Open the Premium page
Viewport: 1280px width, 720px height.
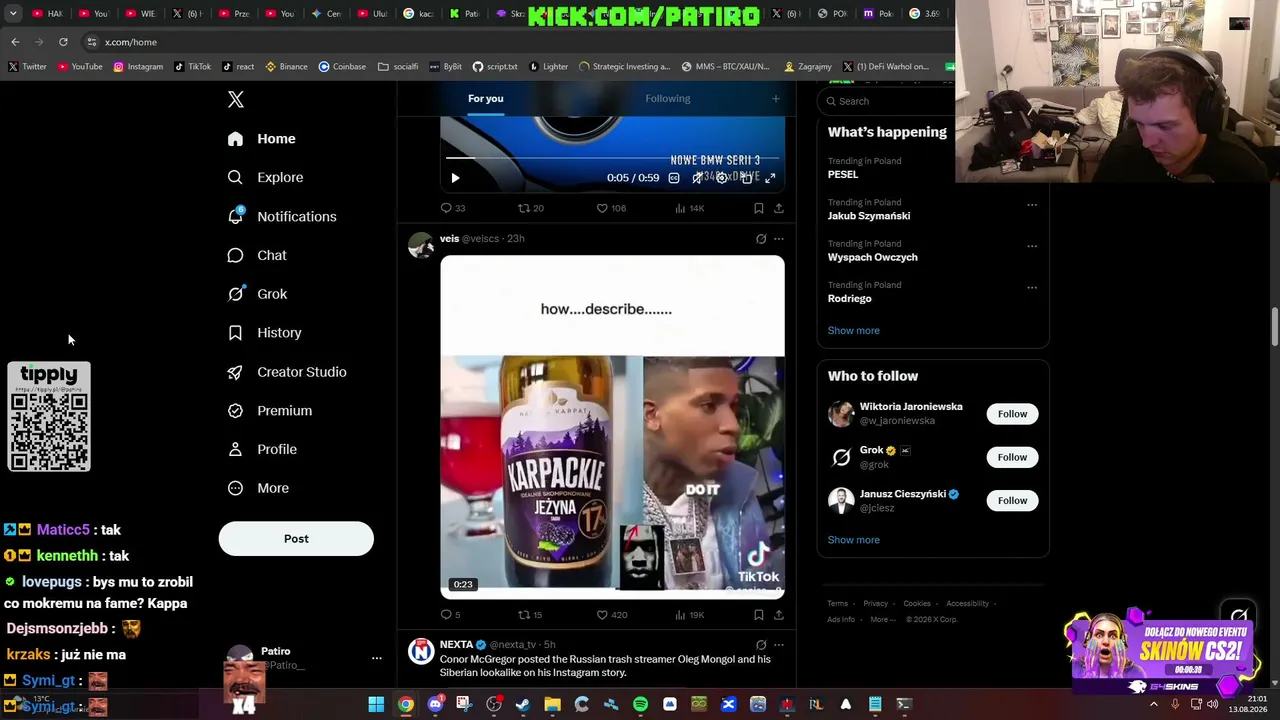[x=269, y=410]
